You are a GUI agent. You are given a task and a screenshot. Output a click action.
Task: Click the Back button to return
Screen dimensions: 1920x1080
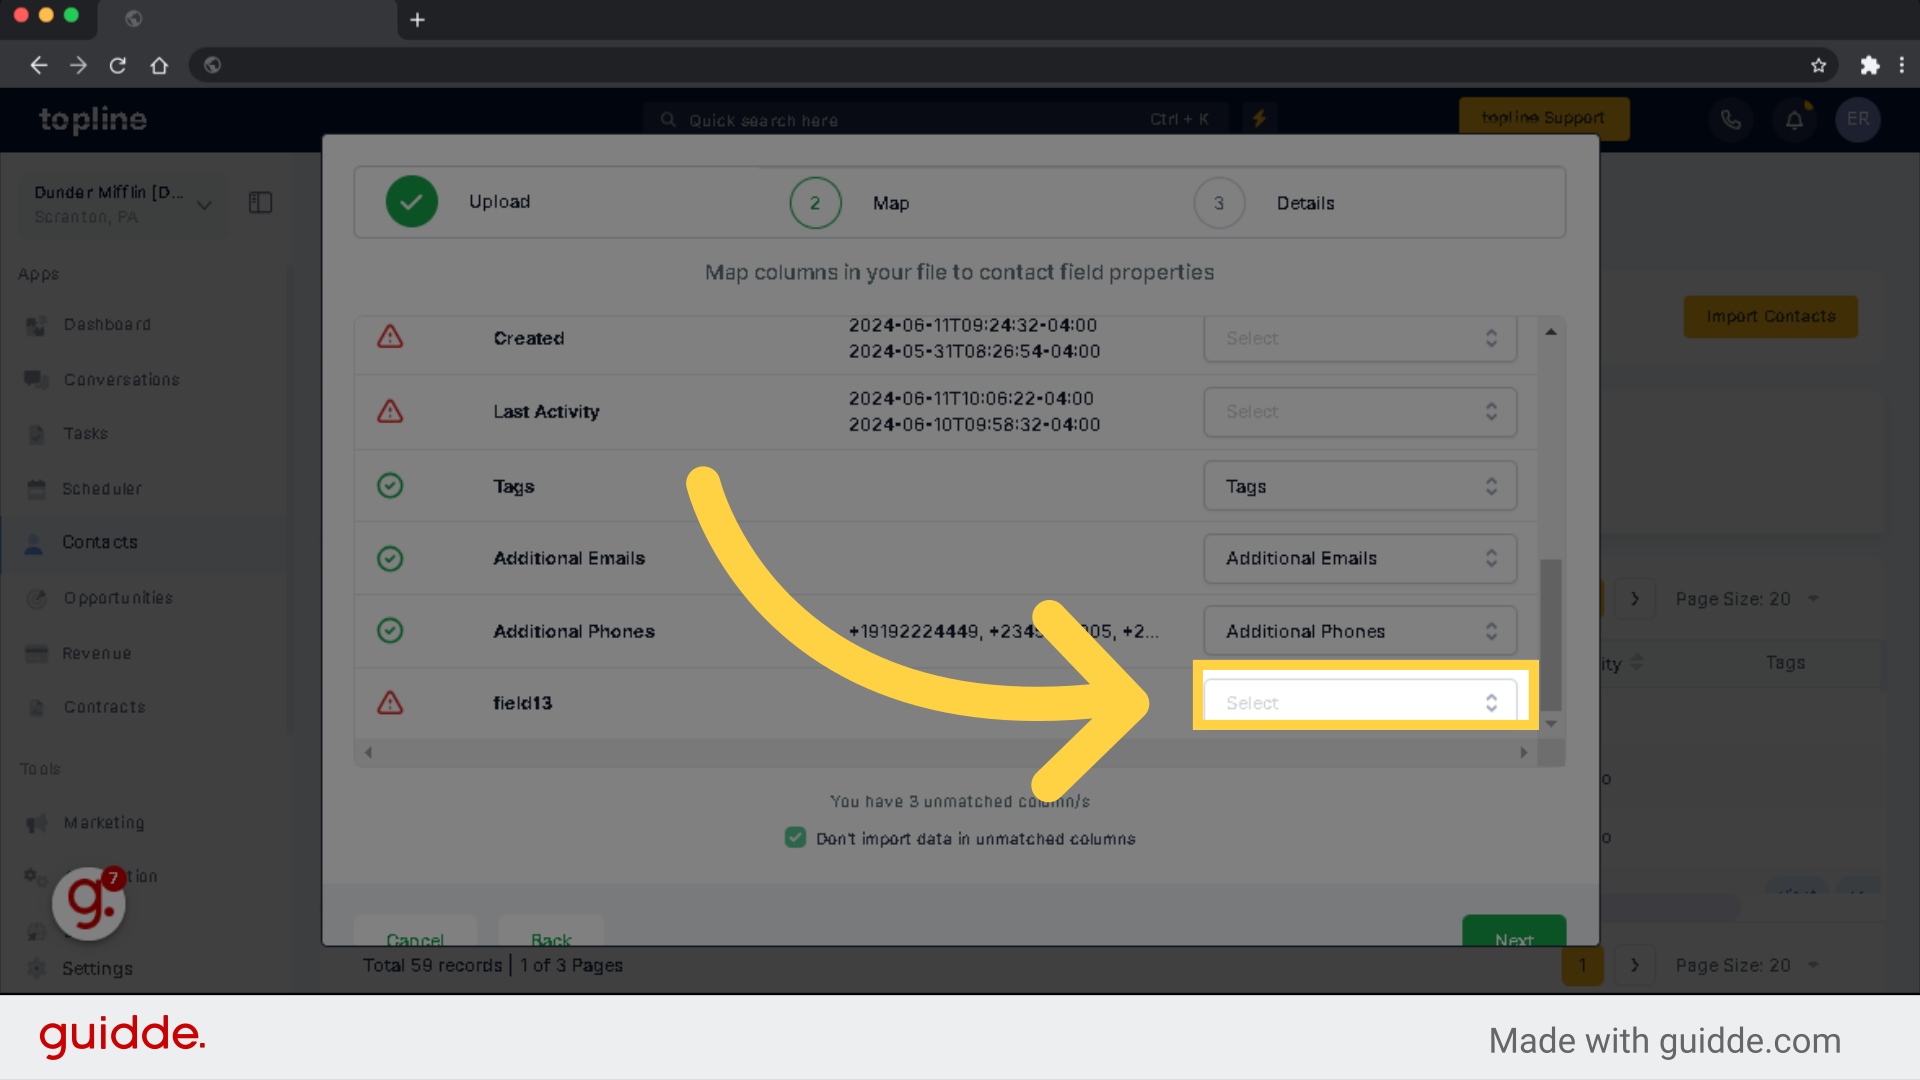coord(549,938)
